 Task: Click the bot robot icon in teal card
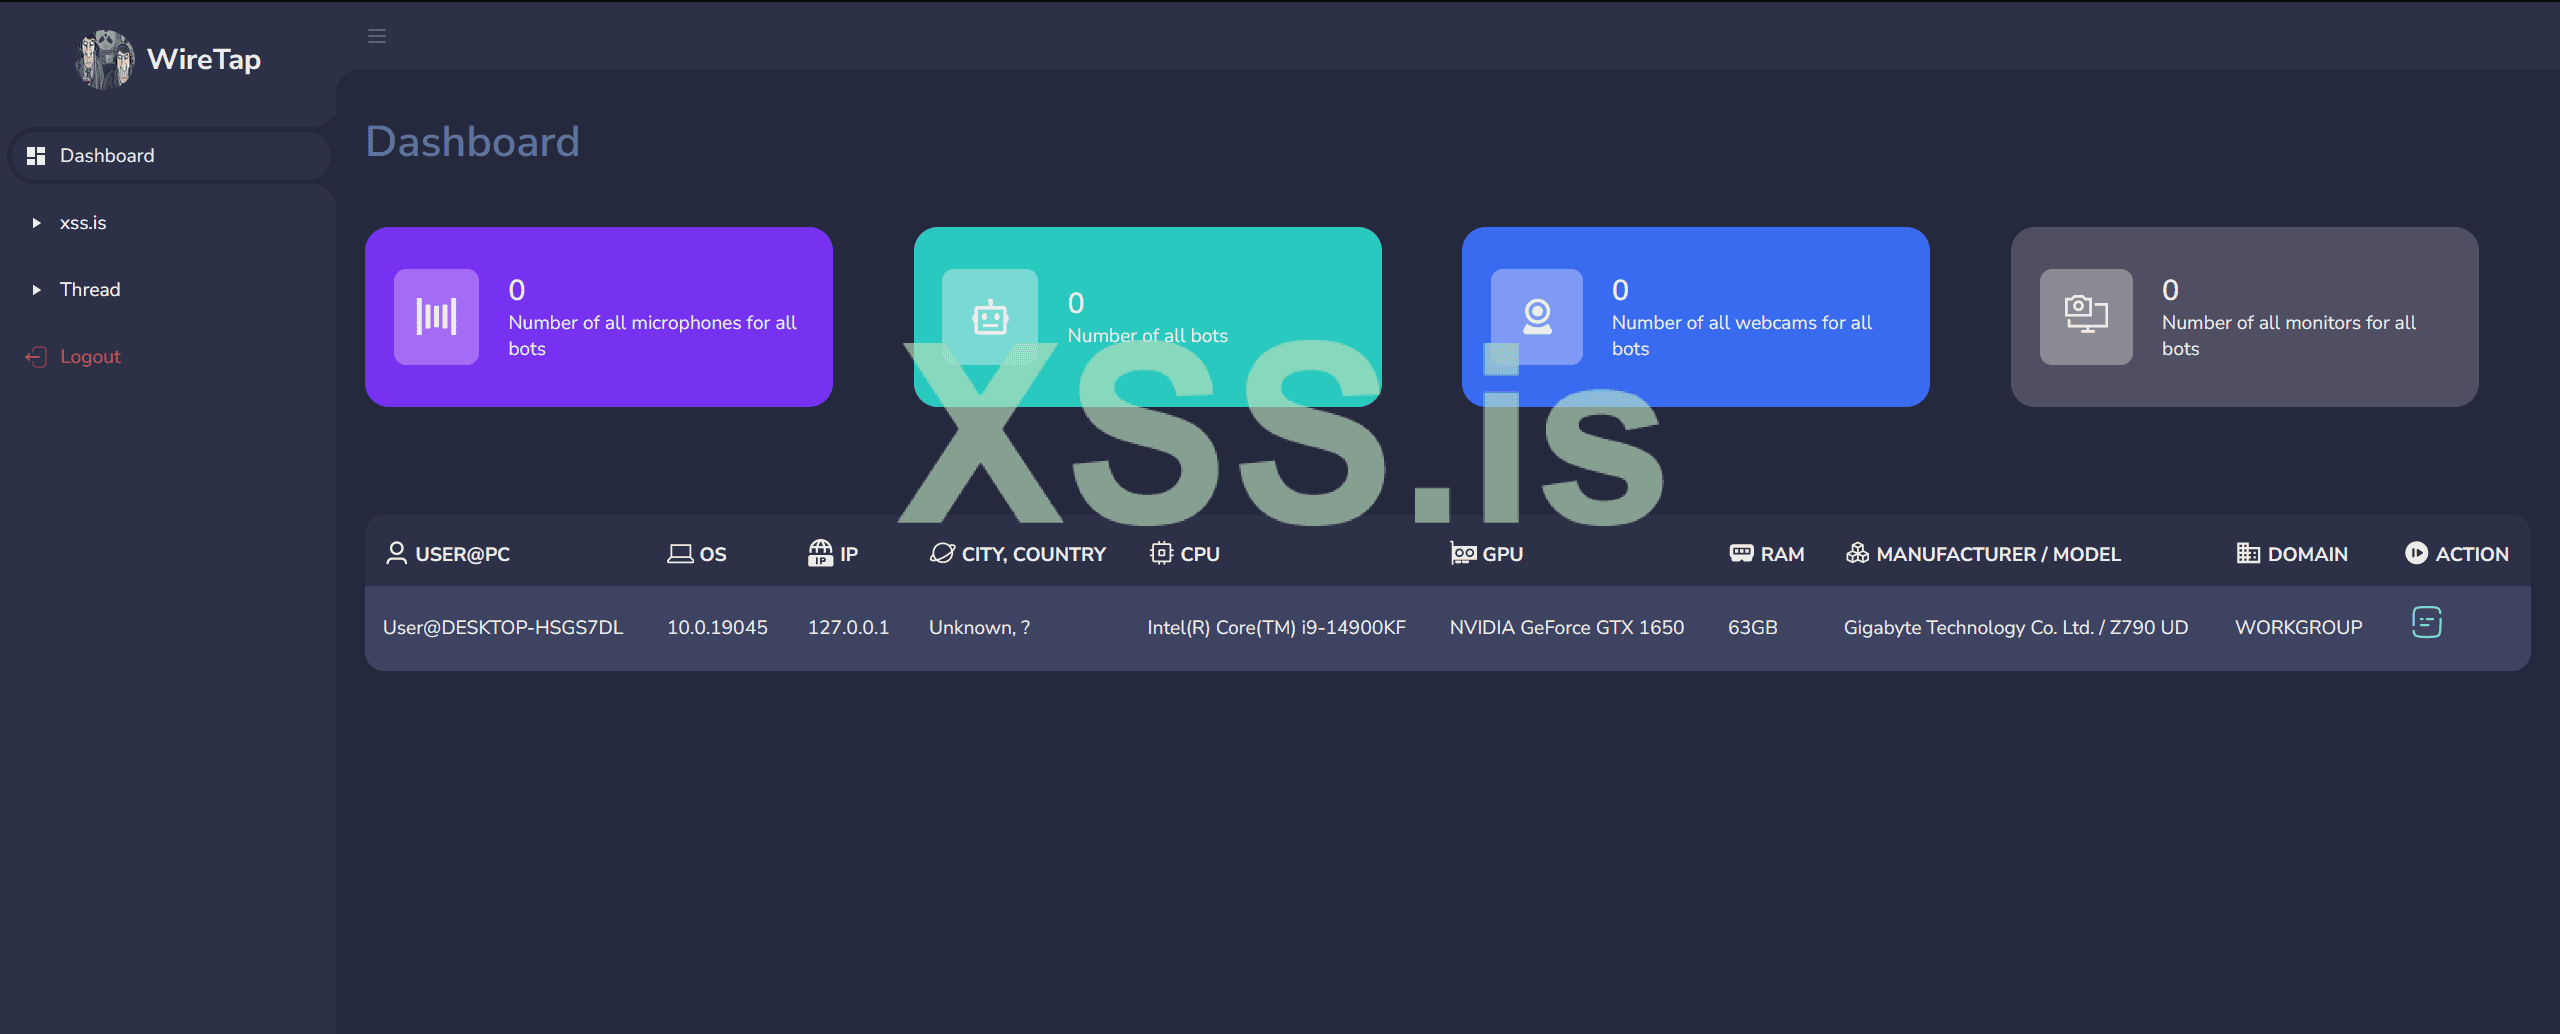[x=990, y=317]
